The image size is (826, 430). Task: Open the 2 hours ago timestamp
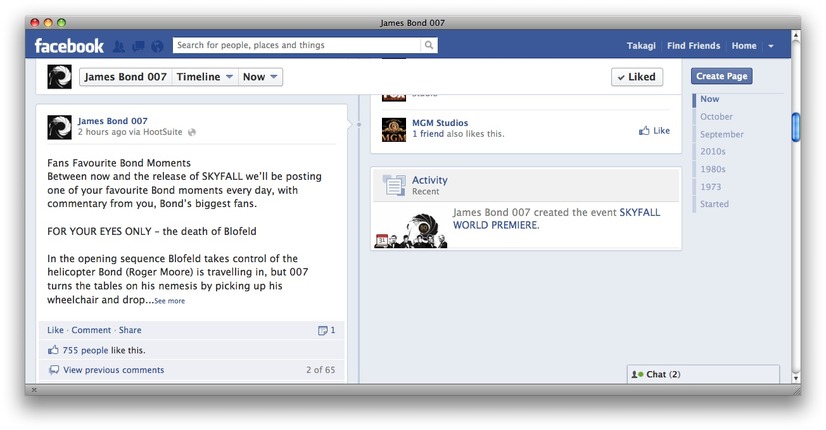(103, 132)
